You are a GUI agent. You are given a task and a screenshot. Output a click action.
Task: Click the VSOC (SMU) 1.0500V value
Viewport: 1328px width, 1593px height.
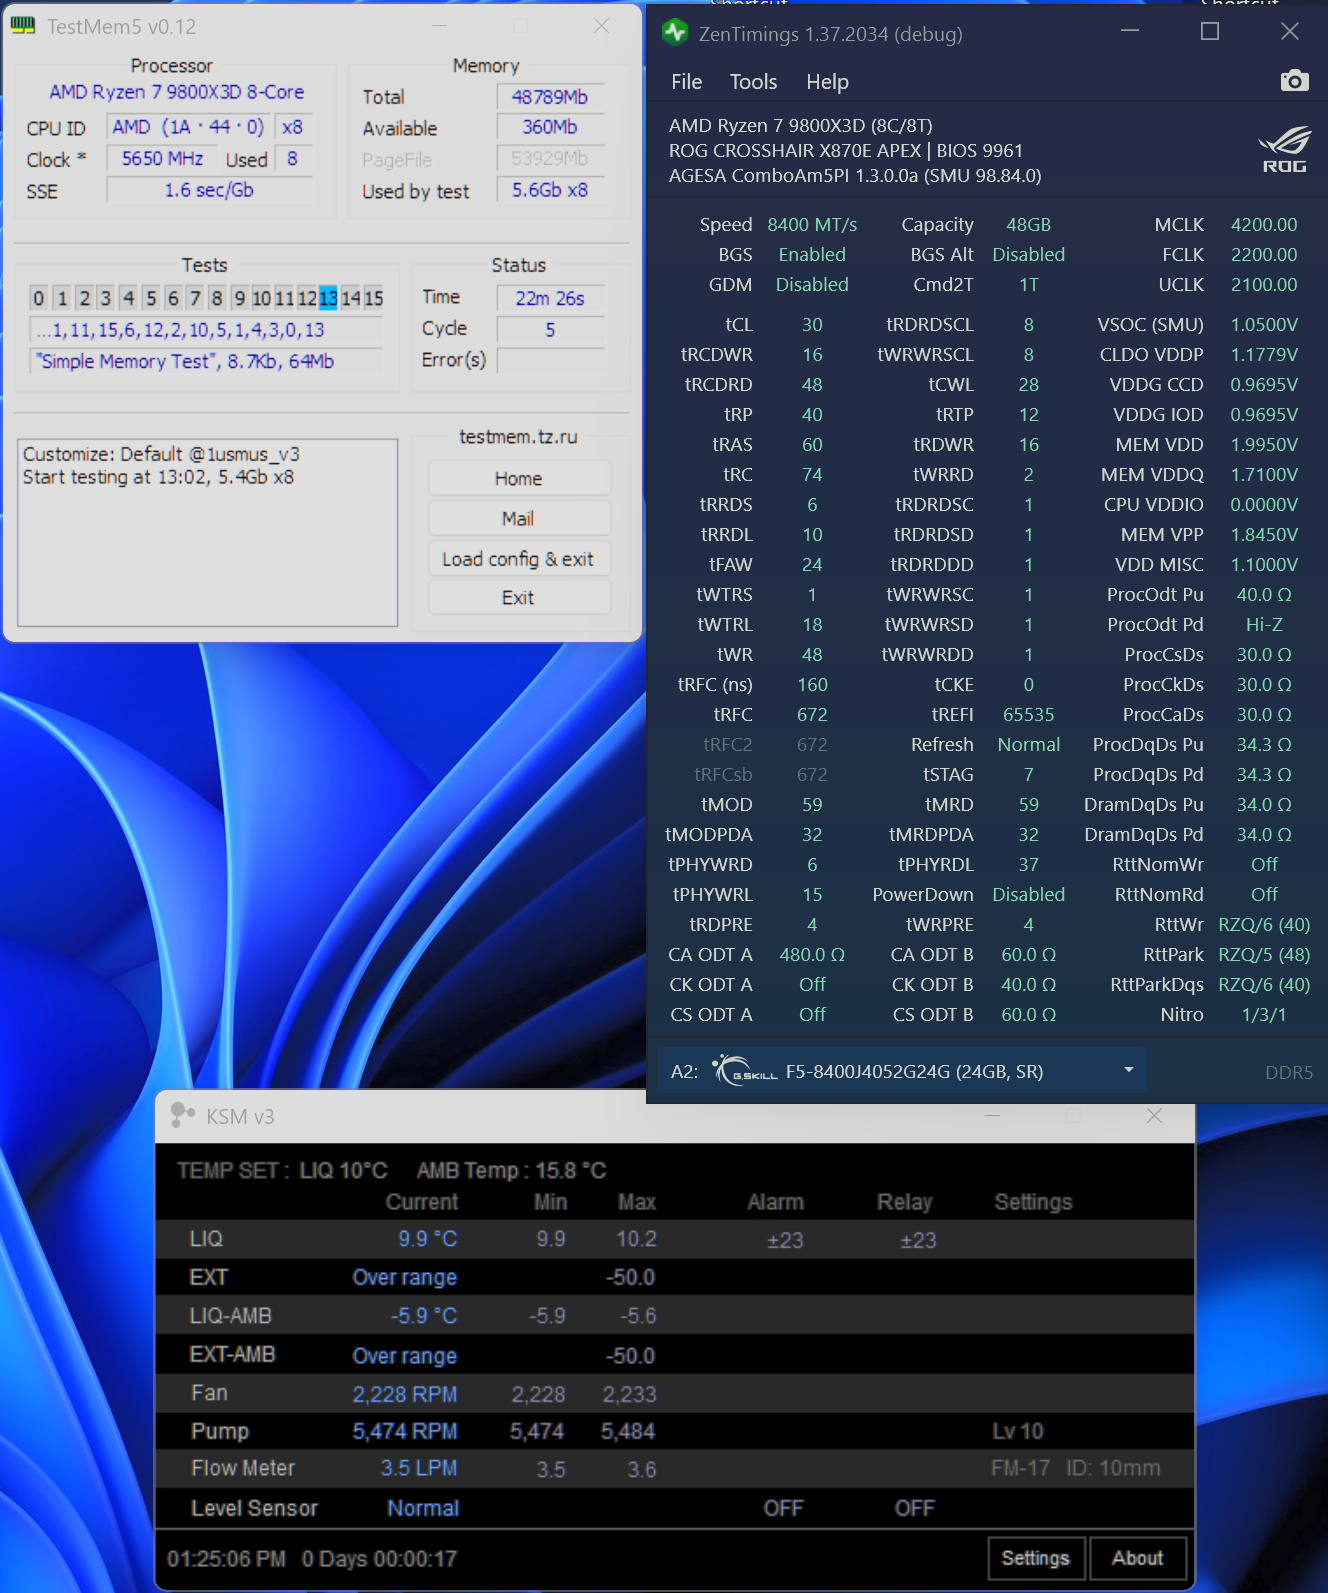(1264, 325)
